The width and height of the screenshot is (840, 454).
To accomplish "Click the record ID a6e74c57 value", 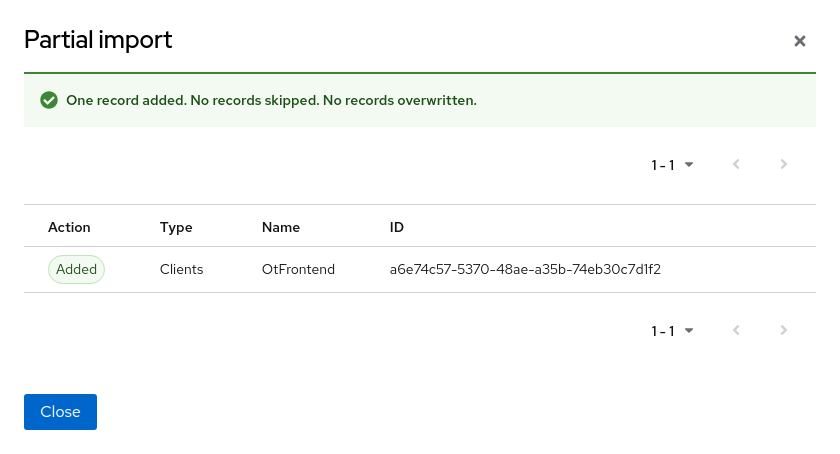I will pyautogui.click(x=525, y=269).
